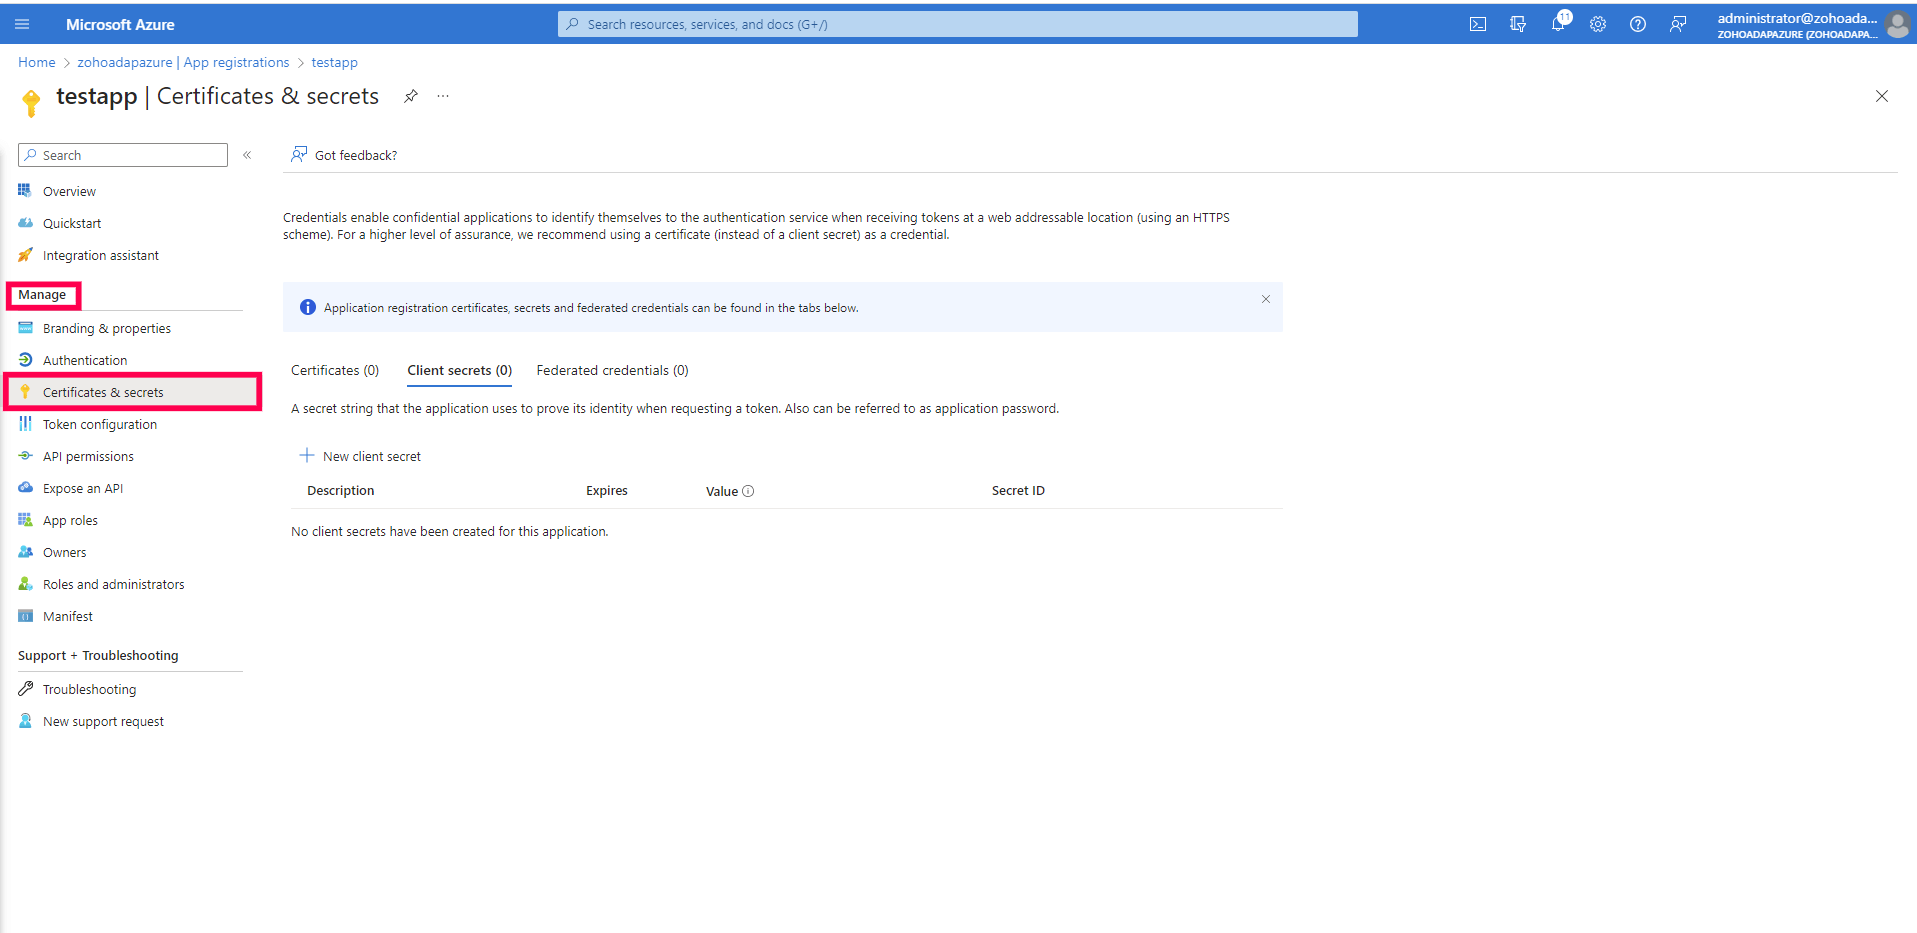Pin the Certificates & secrets blade
1917x933 pixels.
coord(411,96)
